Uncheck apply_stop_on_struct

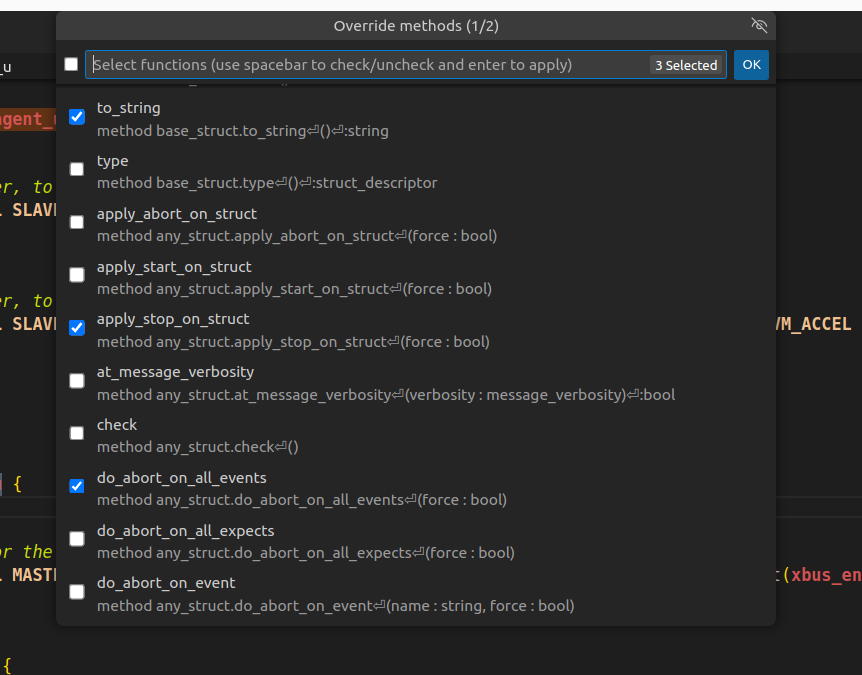[77, 327]
